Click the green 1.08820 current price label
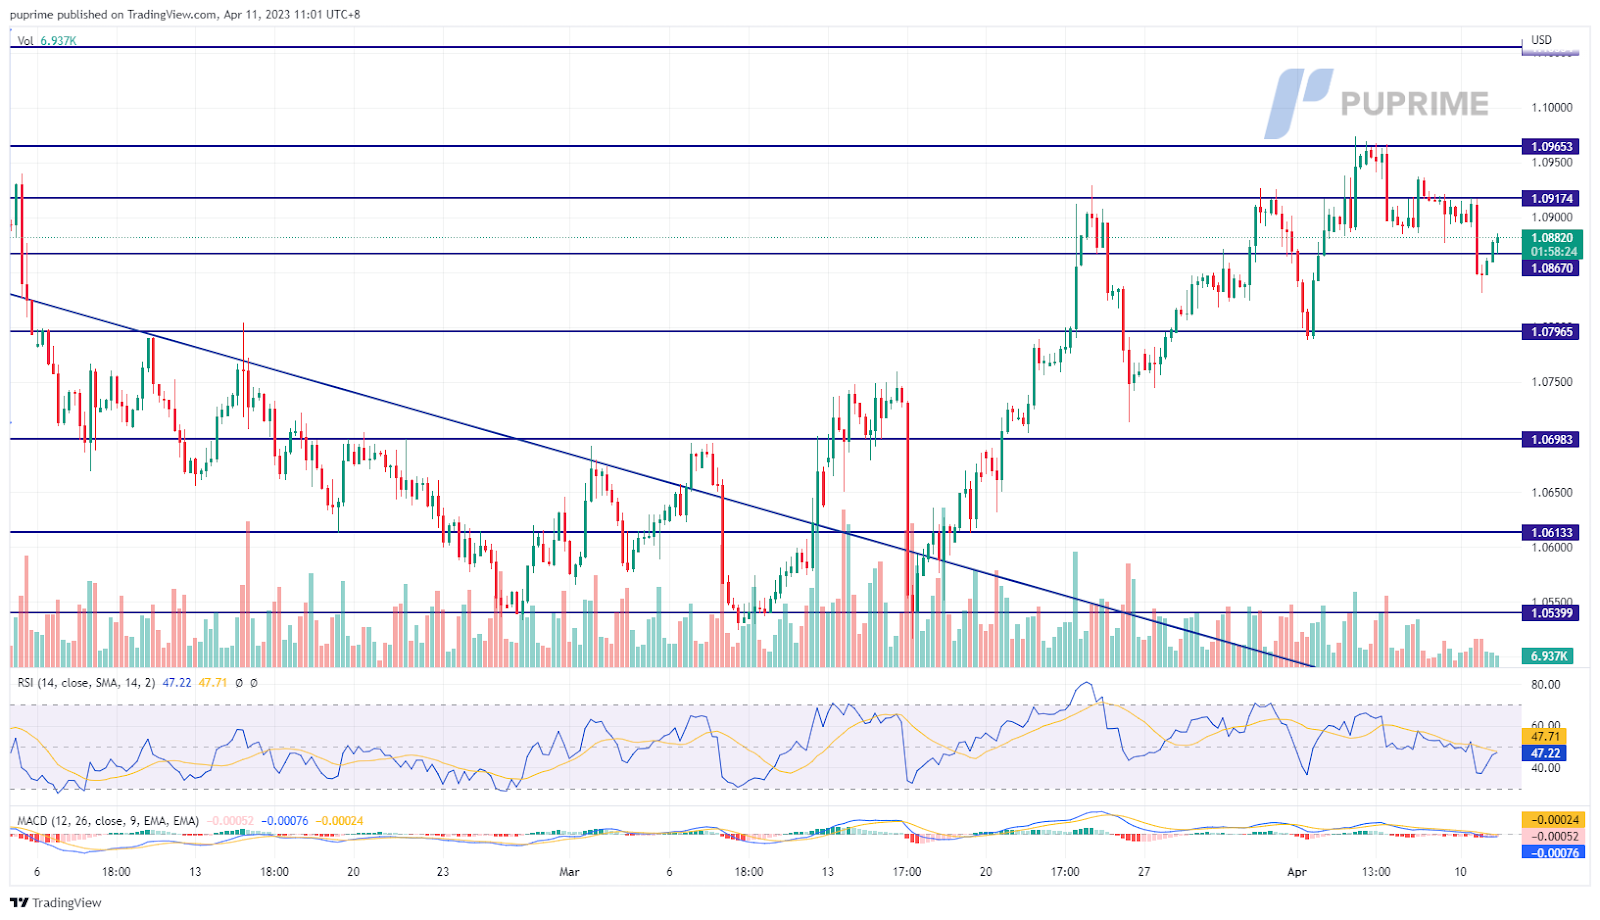 point(1550,239)
